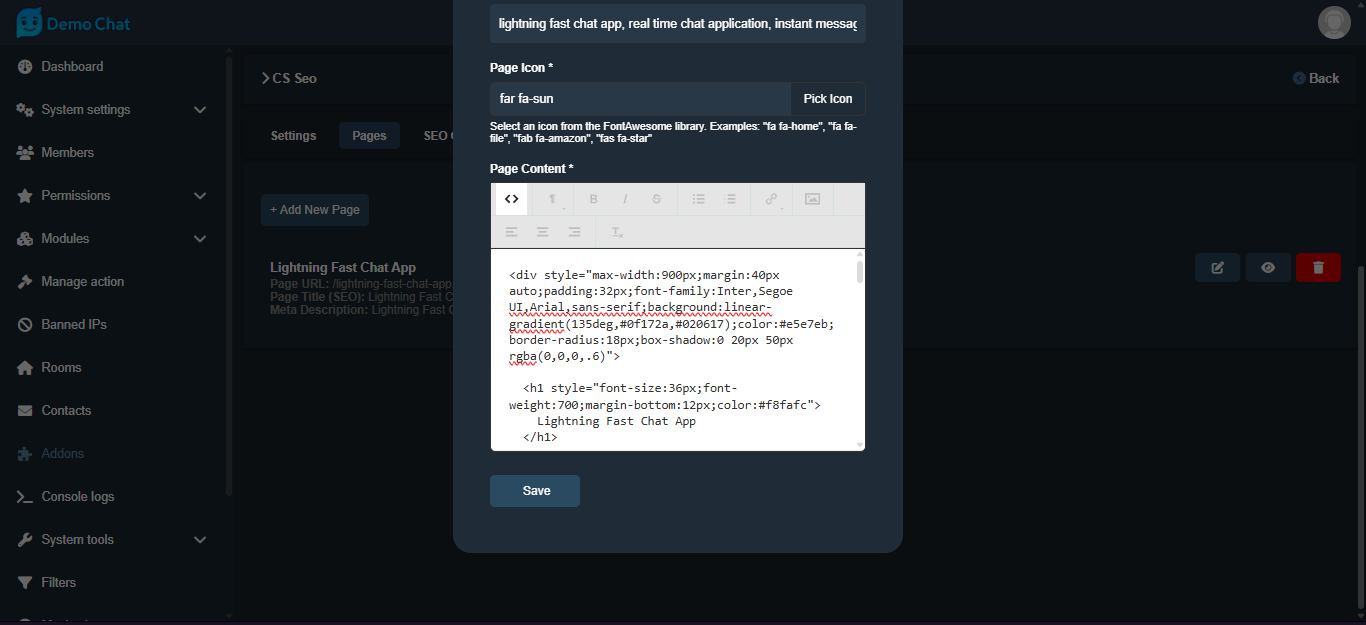Click the Pick Icon button

point(827,99)
